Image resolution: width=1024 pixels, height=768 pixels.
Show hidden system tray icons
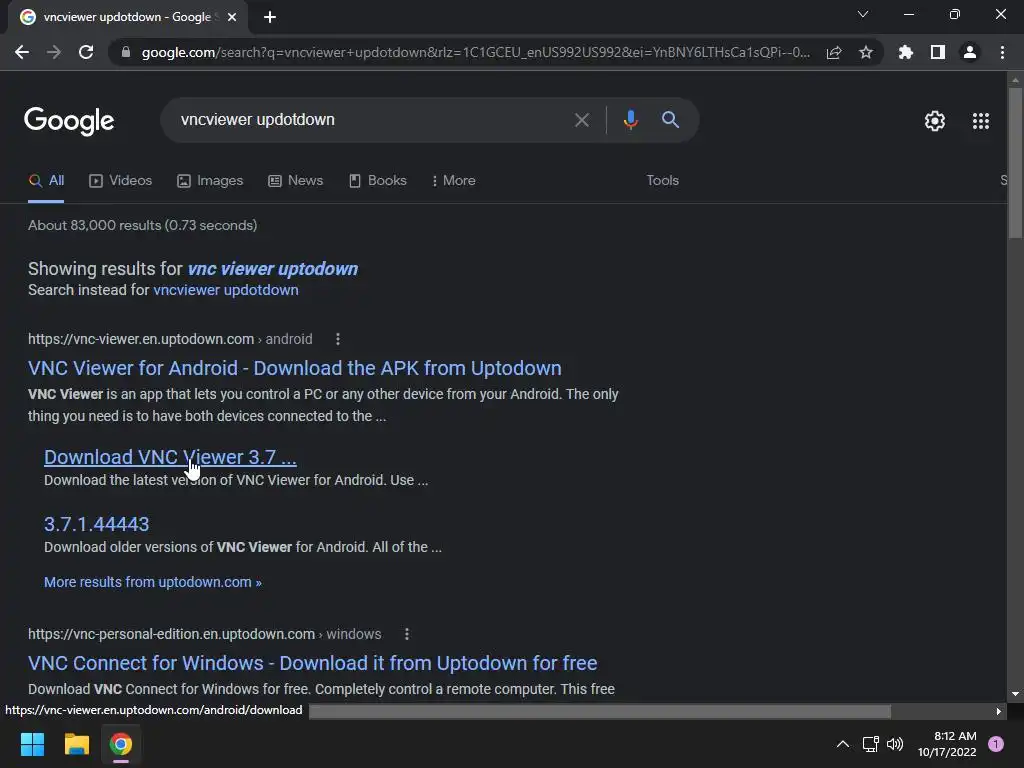pos(842,744)
